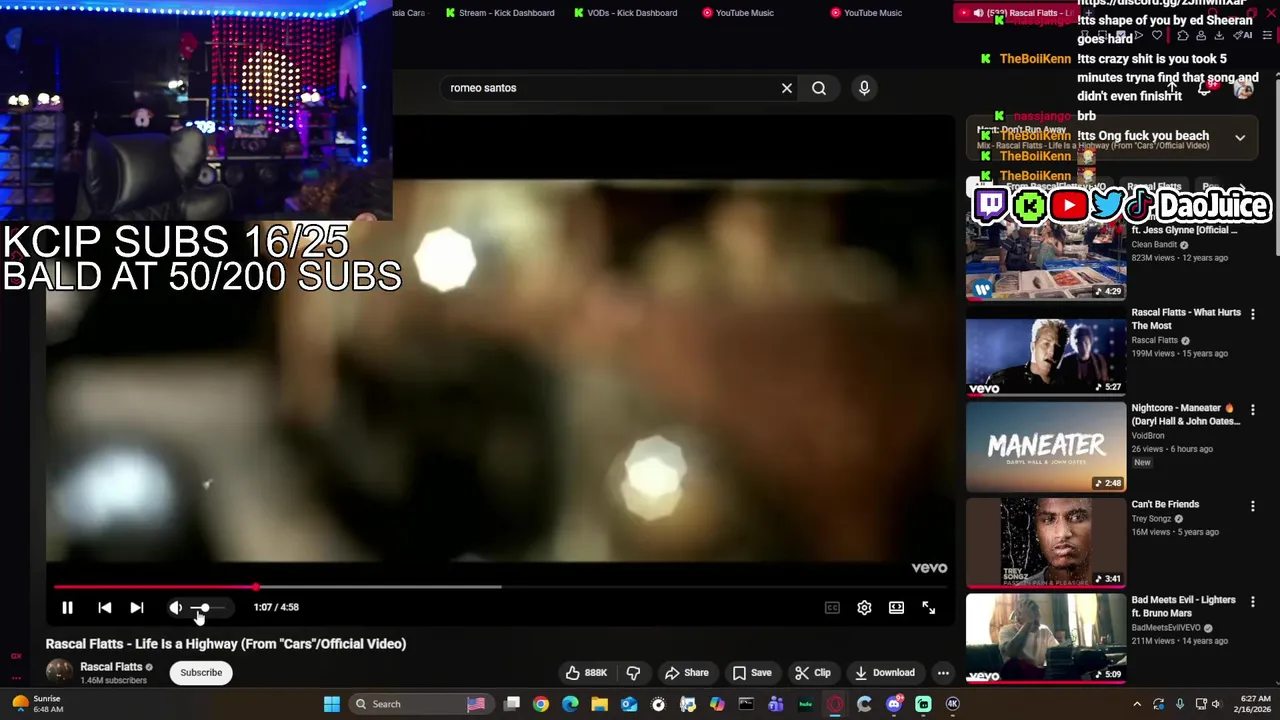Image resolution: width=1280 pixels, height=720 pixels.
Task: Go to the previous video
Action: [x=104, y=607]
